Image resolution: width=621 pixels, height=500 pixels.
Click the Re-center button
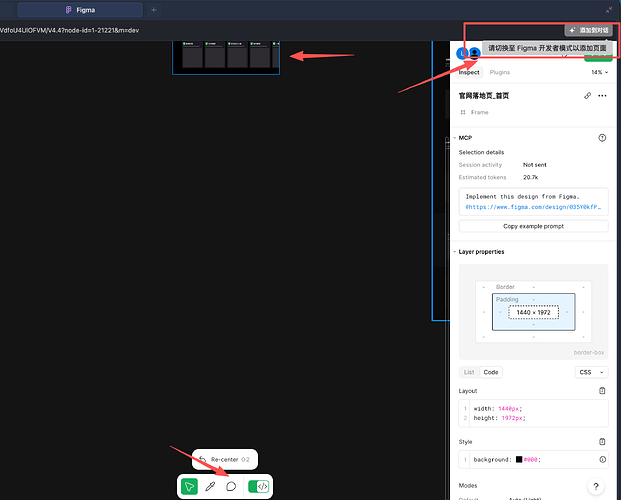(220, 460)
